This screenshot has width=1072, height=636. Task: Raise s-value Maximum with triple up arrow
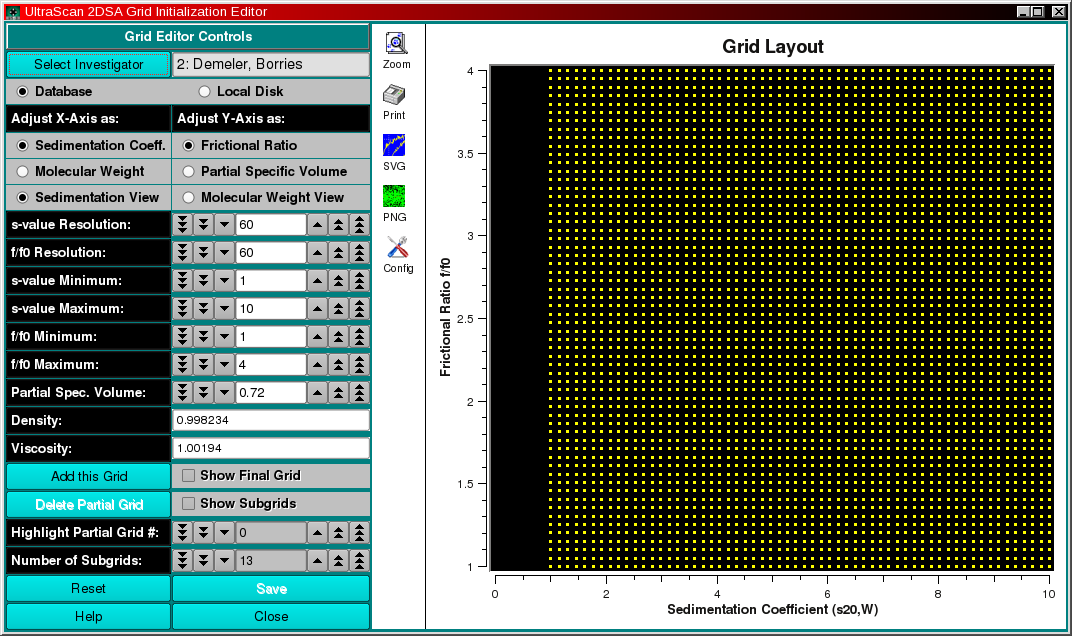[360, 309]
